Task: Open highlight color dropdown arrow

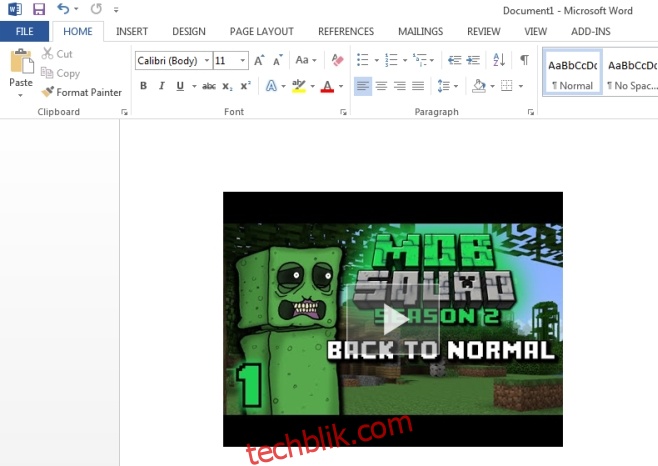Action: coord(313,86)
